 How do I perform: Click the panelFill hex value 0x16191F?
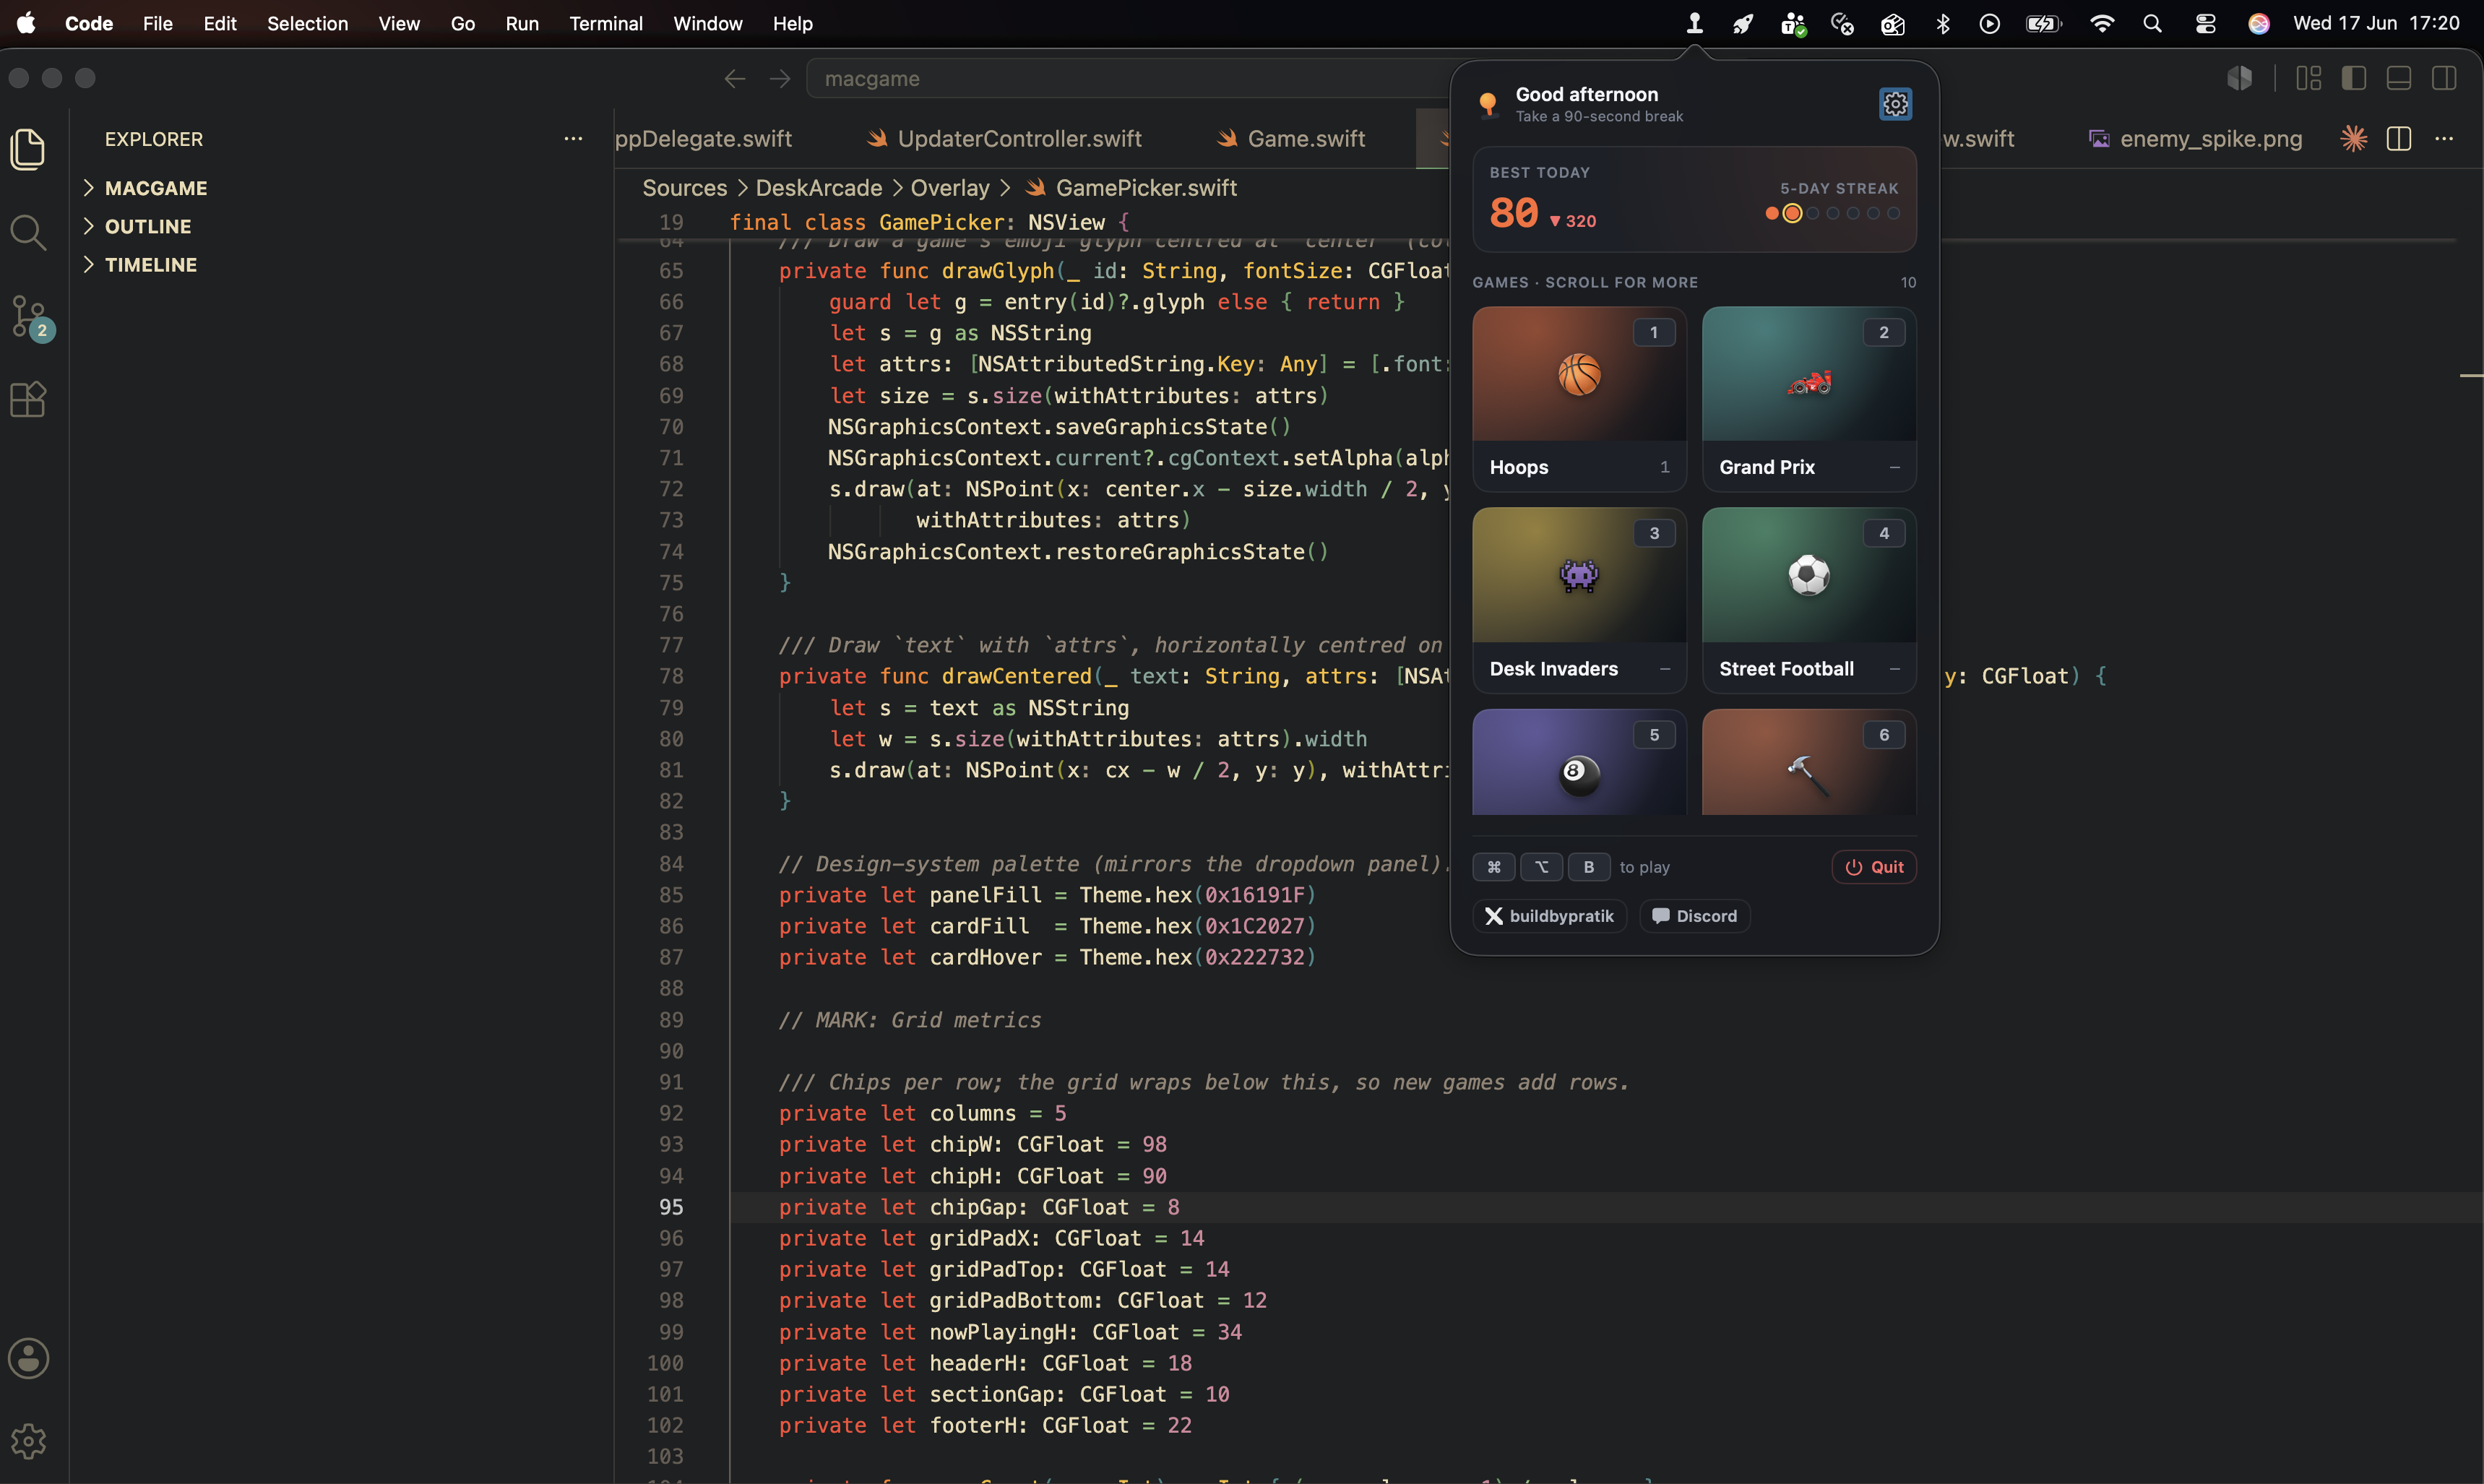[1254, 895]
